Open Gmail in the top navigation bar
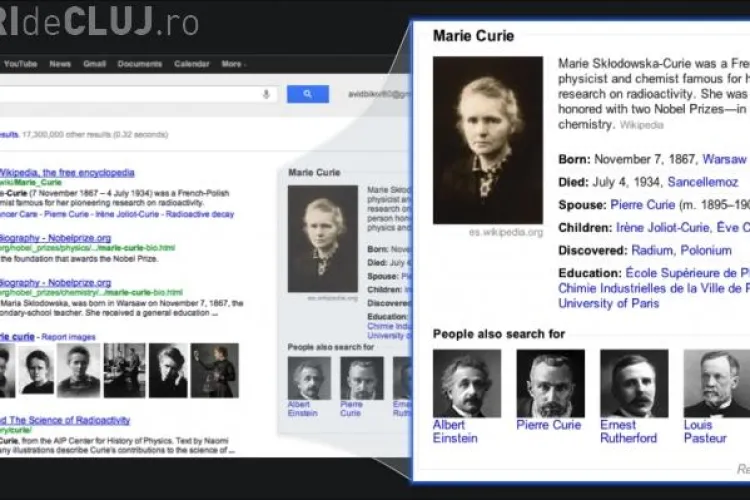Screen dimensions: 750x500 [94, 64]
